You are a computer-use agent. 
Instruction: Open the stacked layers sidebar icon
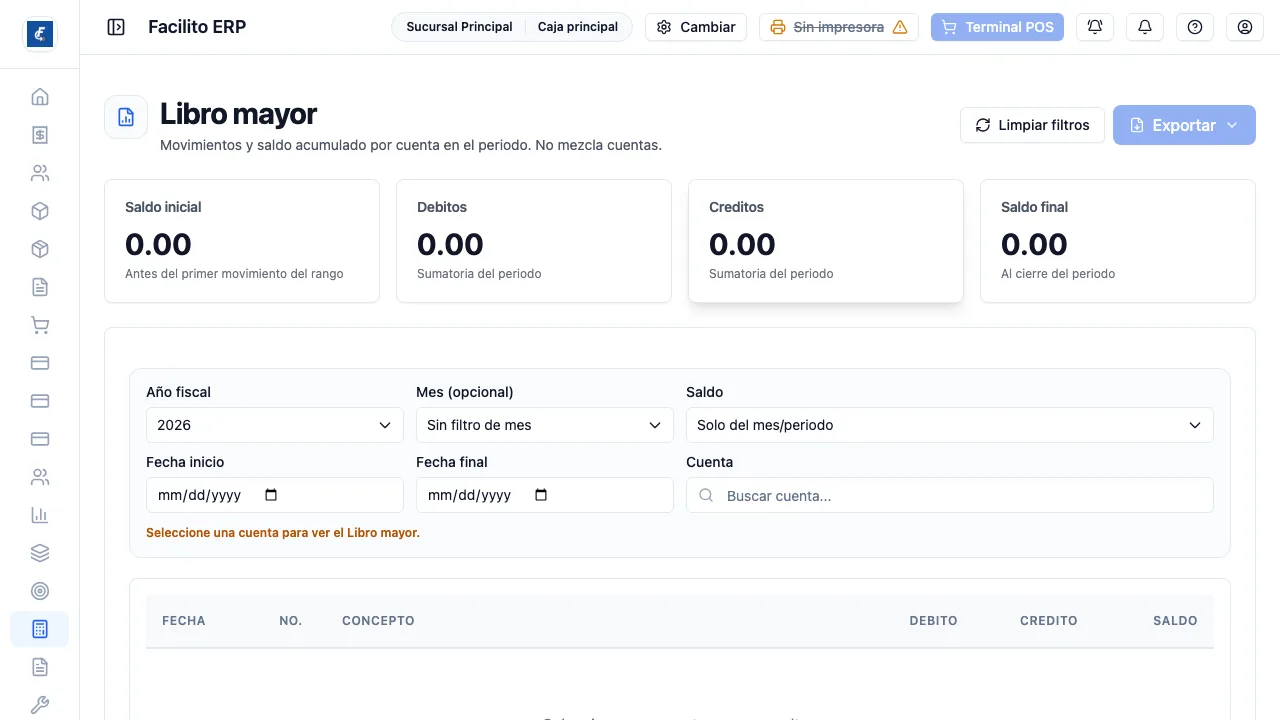[x=40, y=553]
